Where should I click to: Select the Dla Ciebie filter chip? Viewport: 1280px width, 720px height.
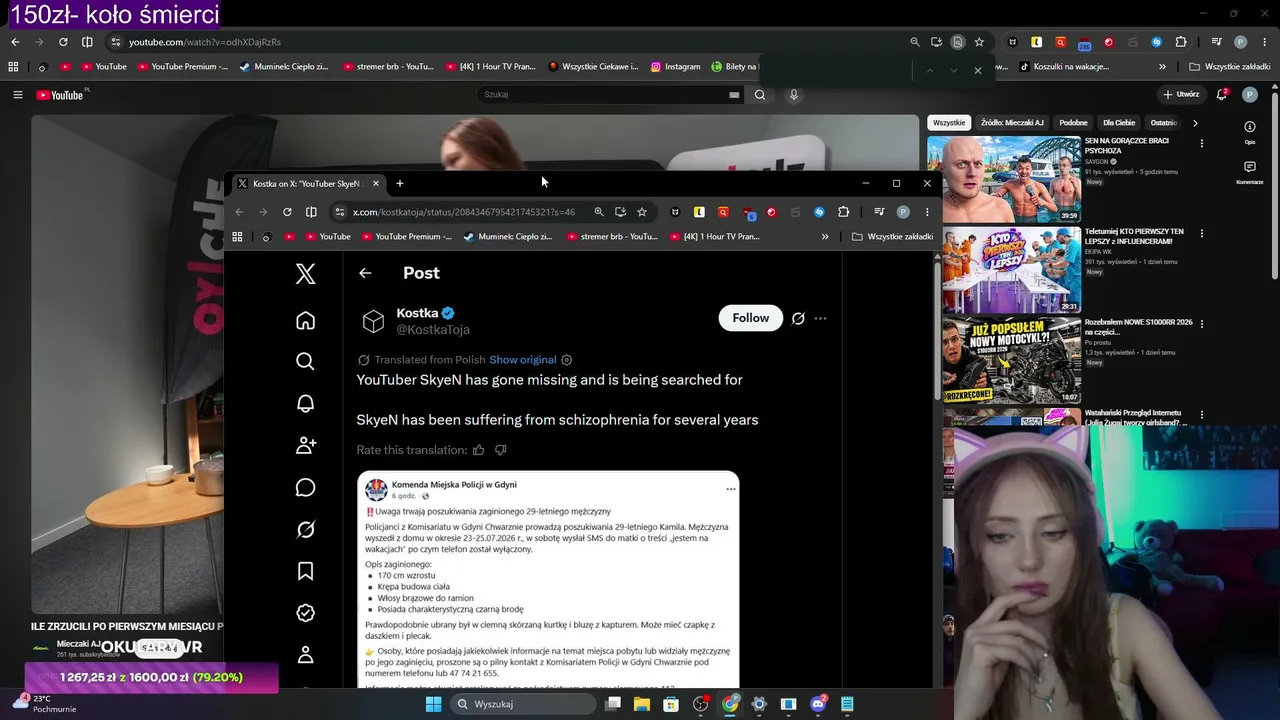coord(1119,123)
